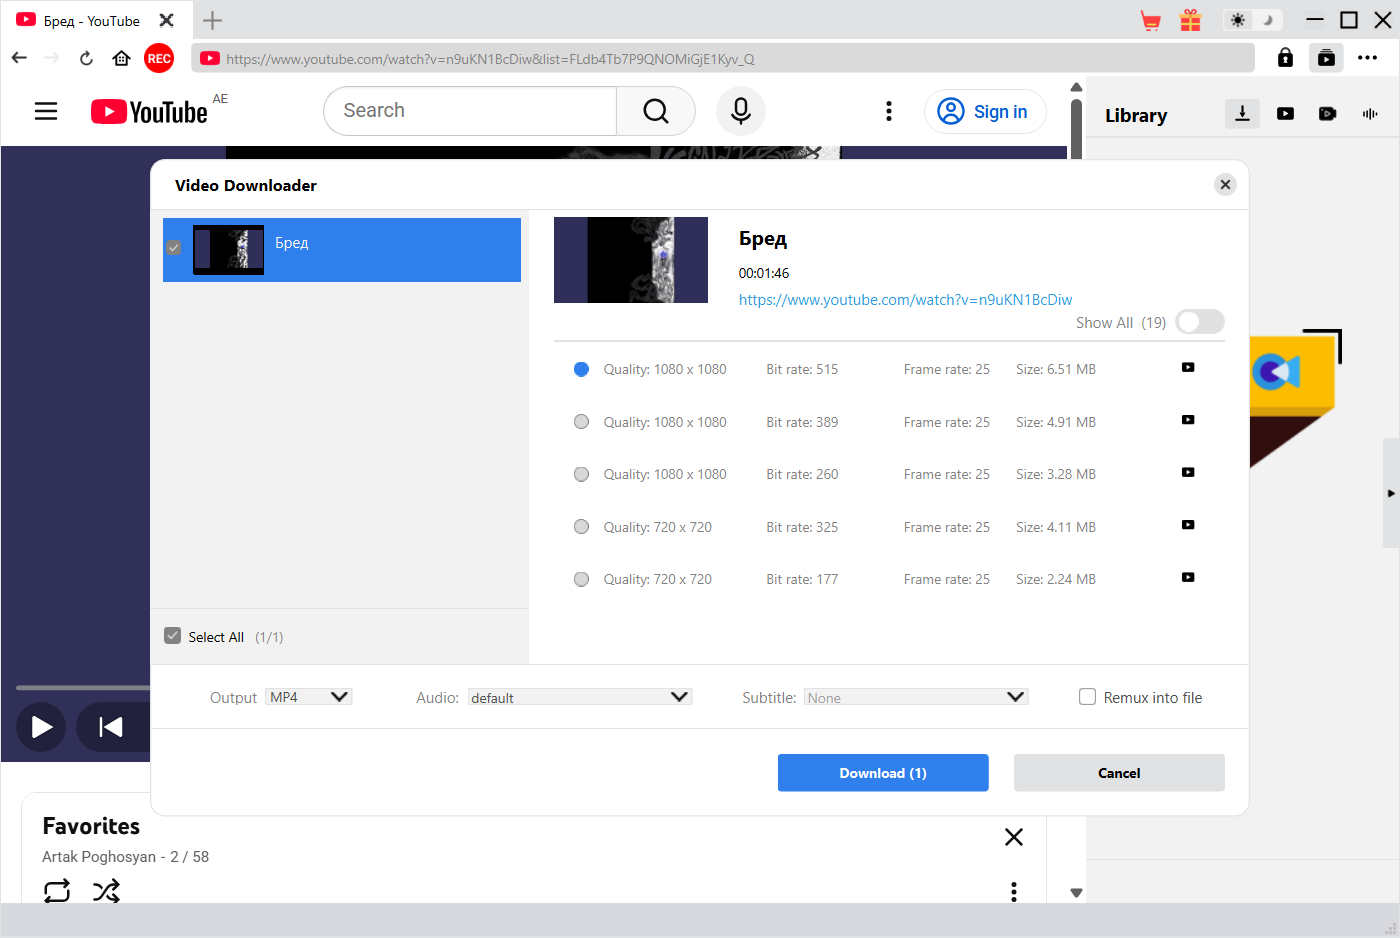This screenshot has height=938, width=1400.
Task: Collapse the Library side panel arrow
Action: [x=1391, y=493]
